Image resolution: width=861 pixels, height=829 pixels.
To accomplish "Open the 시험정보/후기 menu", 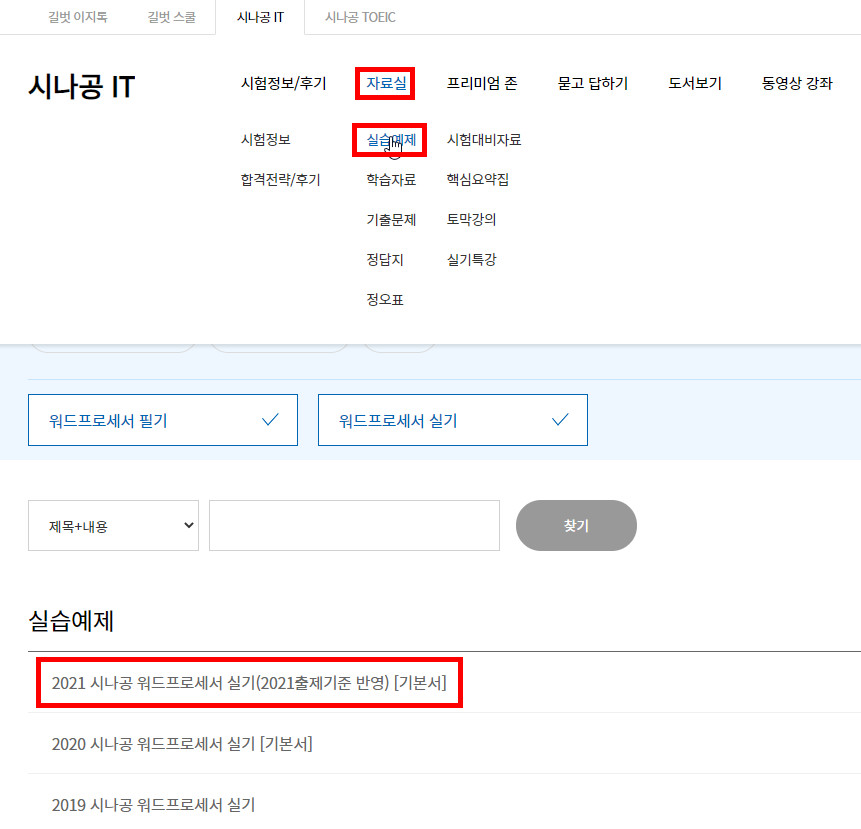I will (x=283, y=83).
